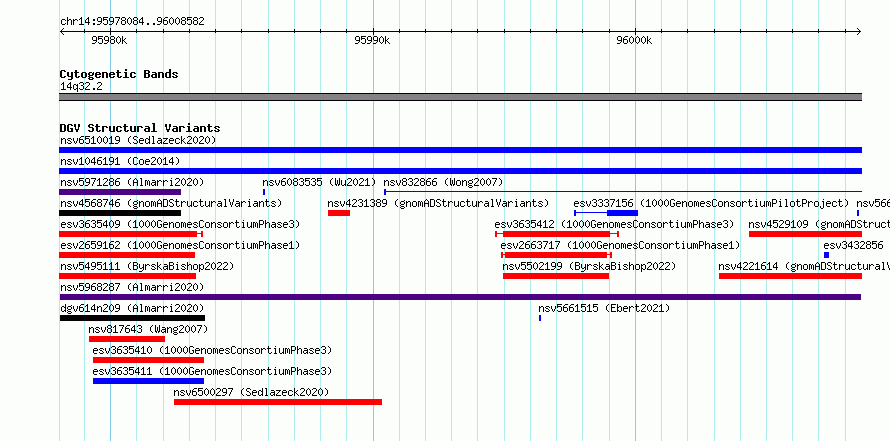Open the esv3337156 Pilot Project label

(x=711, y=203)
